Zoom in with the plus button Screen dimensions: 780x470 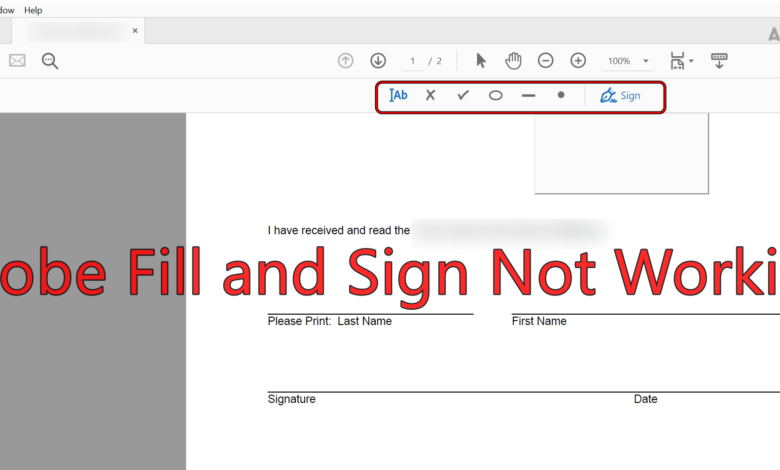pyautogui.click(x=578, y=61)
